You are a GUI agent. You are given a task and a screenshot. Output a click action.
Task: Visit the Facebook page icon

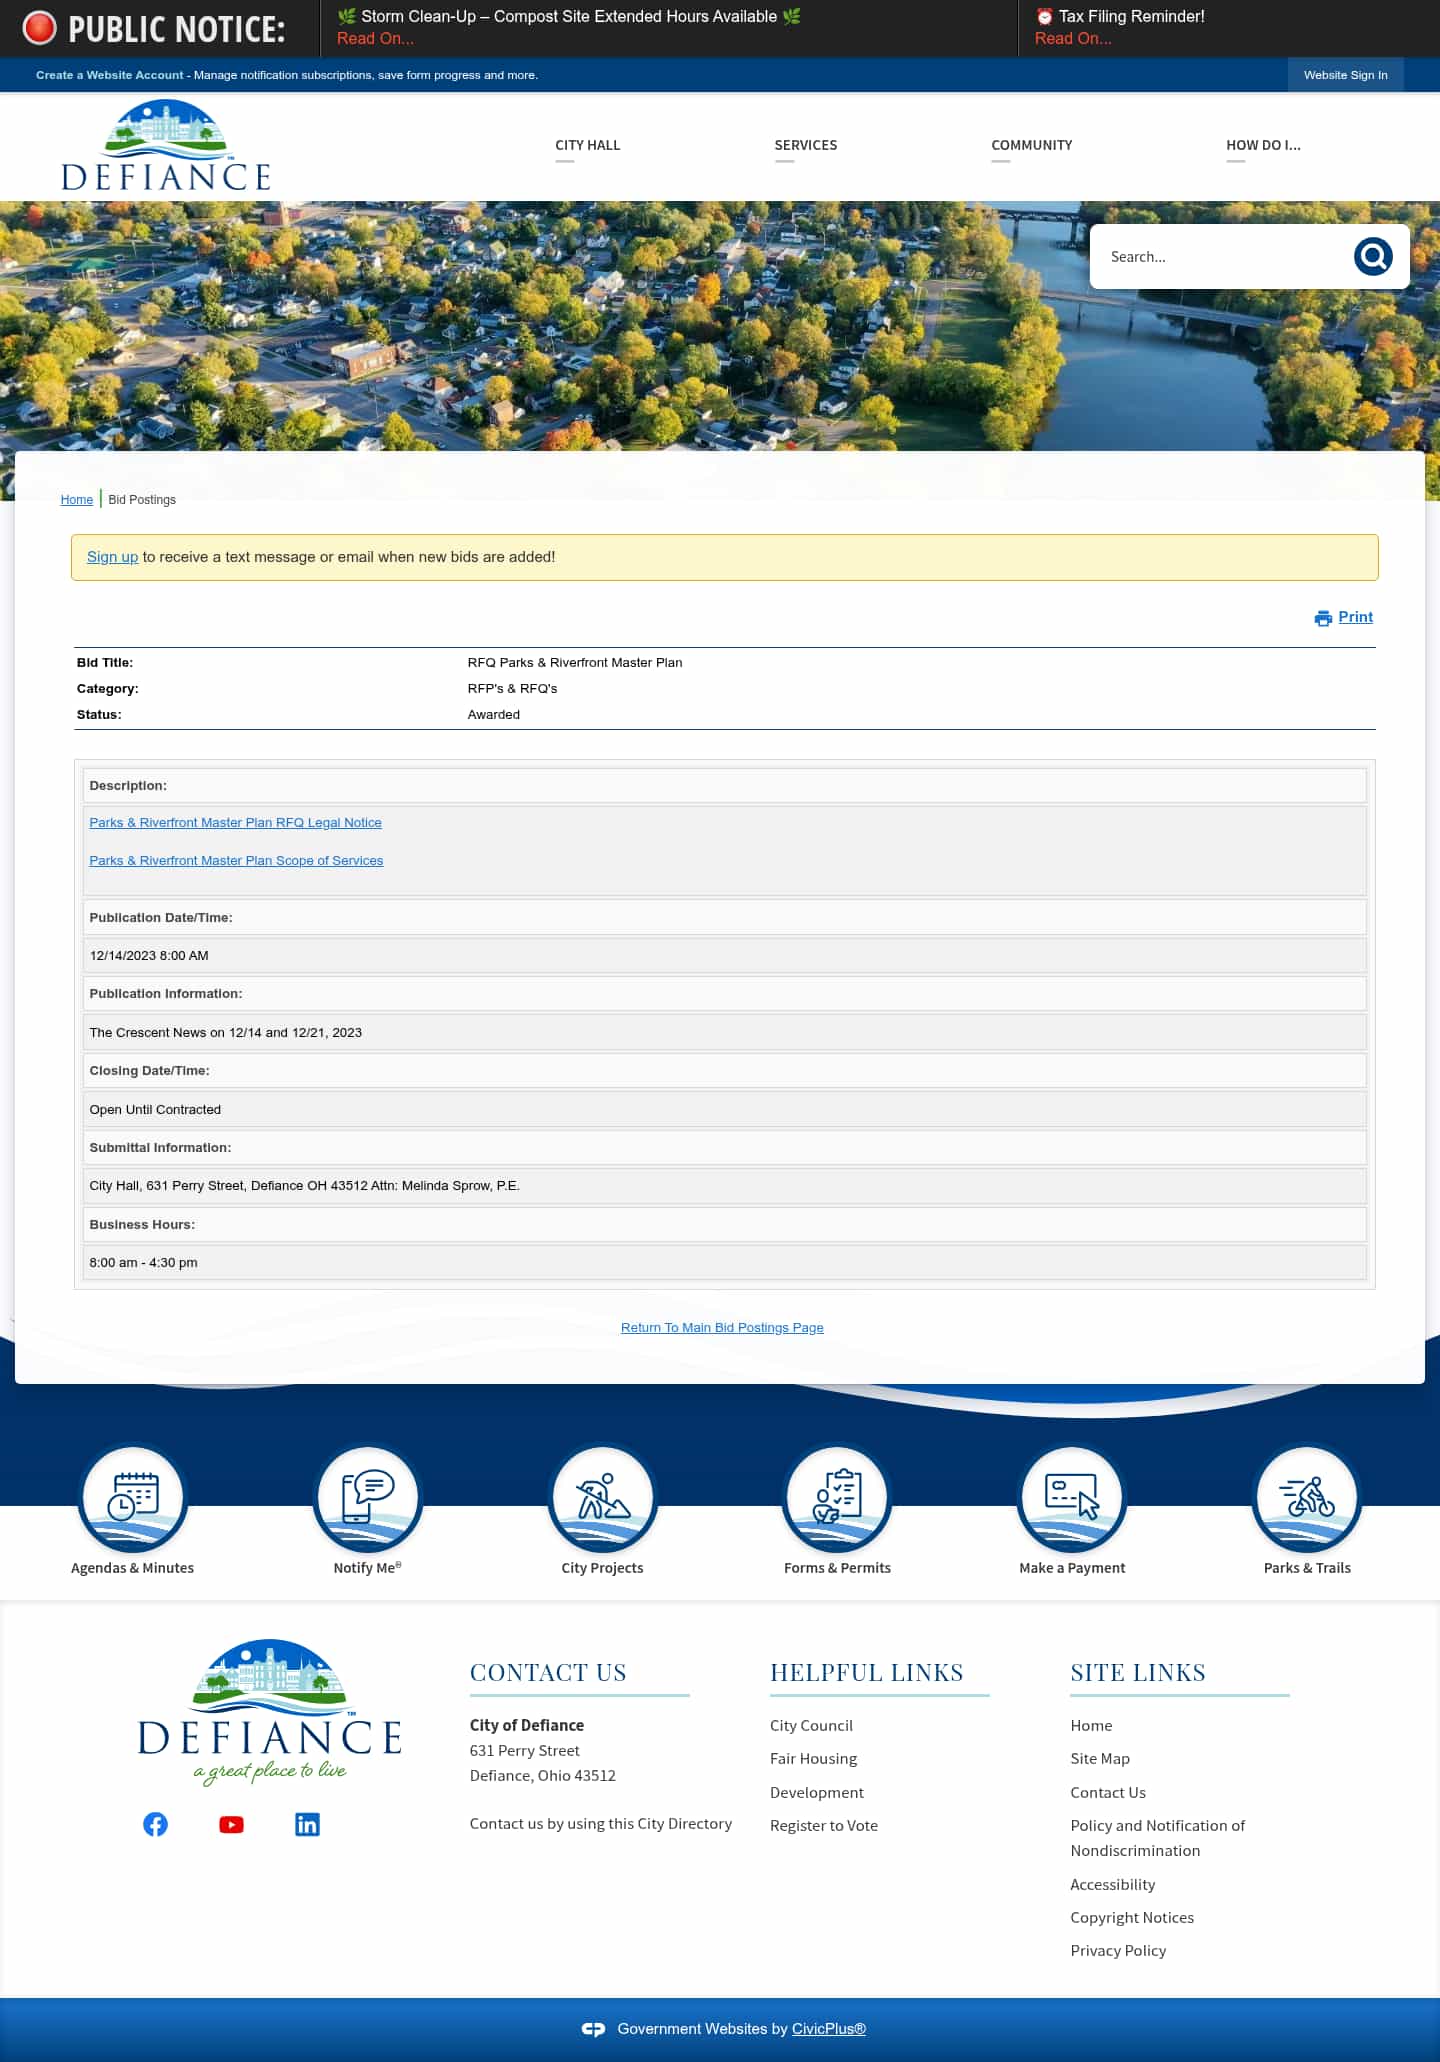click(155, 1824)
